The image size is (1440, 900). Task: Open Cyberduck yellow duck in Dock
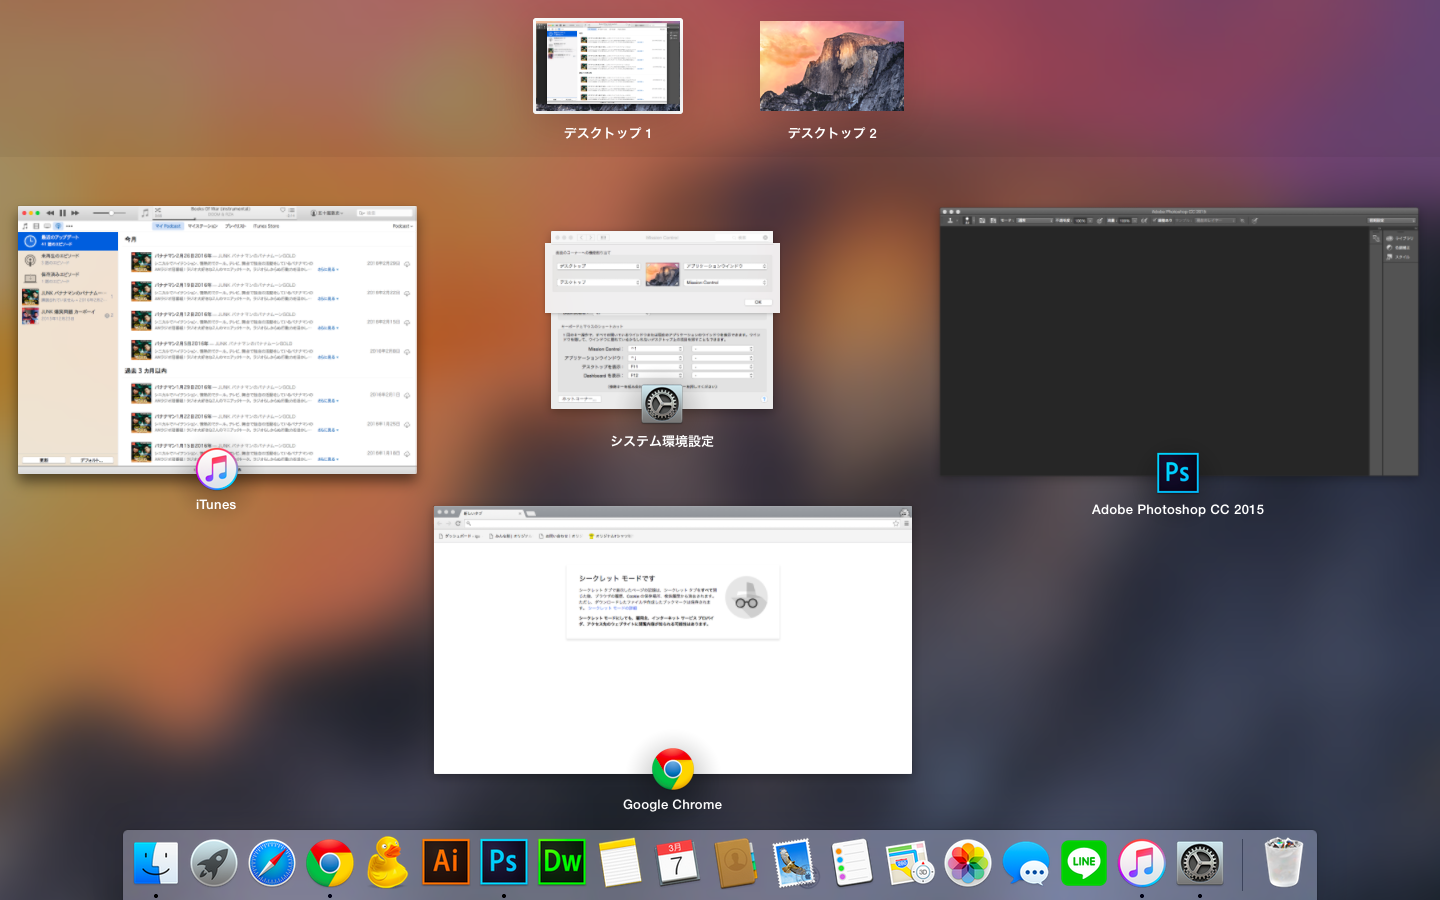[388, 862]
